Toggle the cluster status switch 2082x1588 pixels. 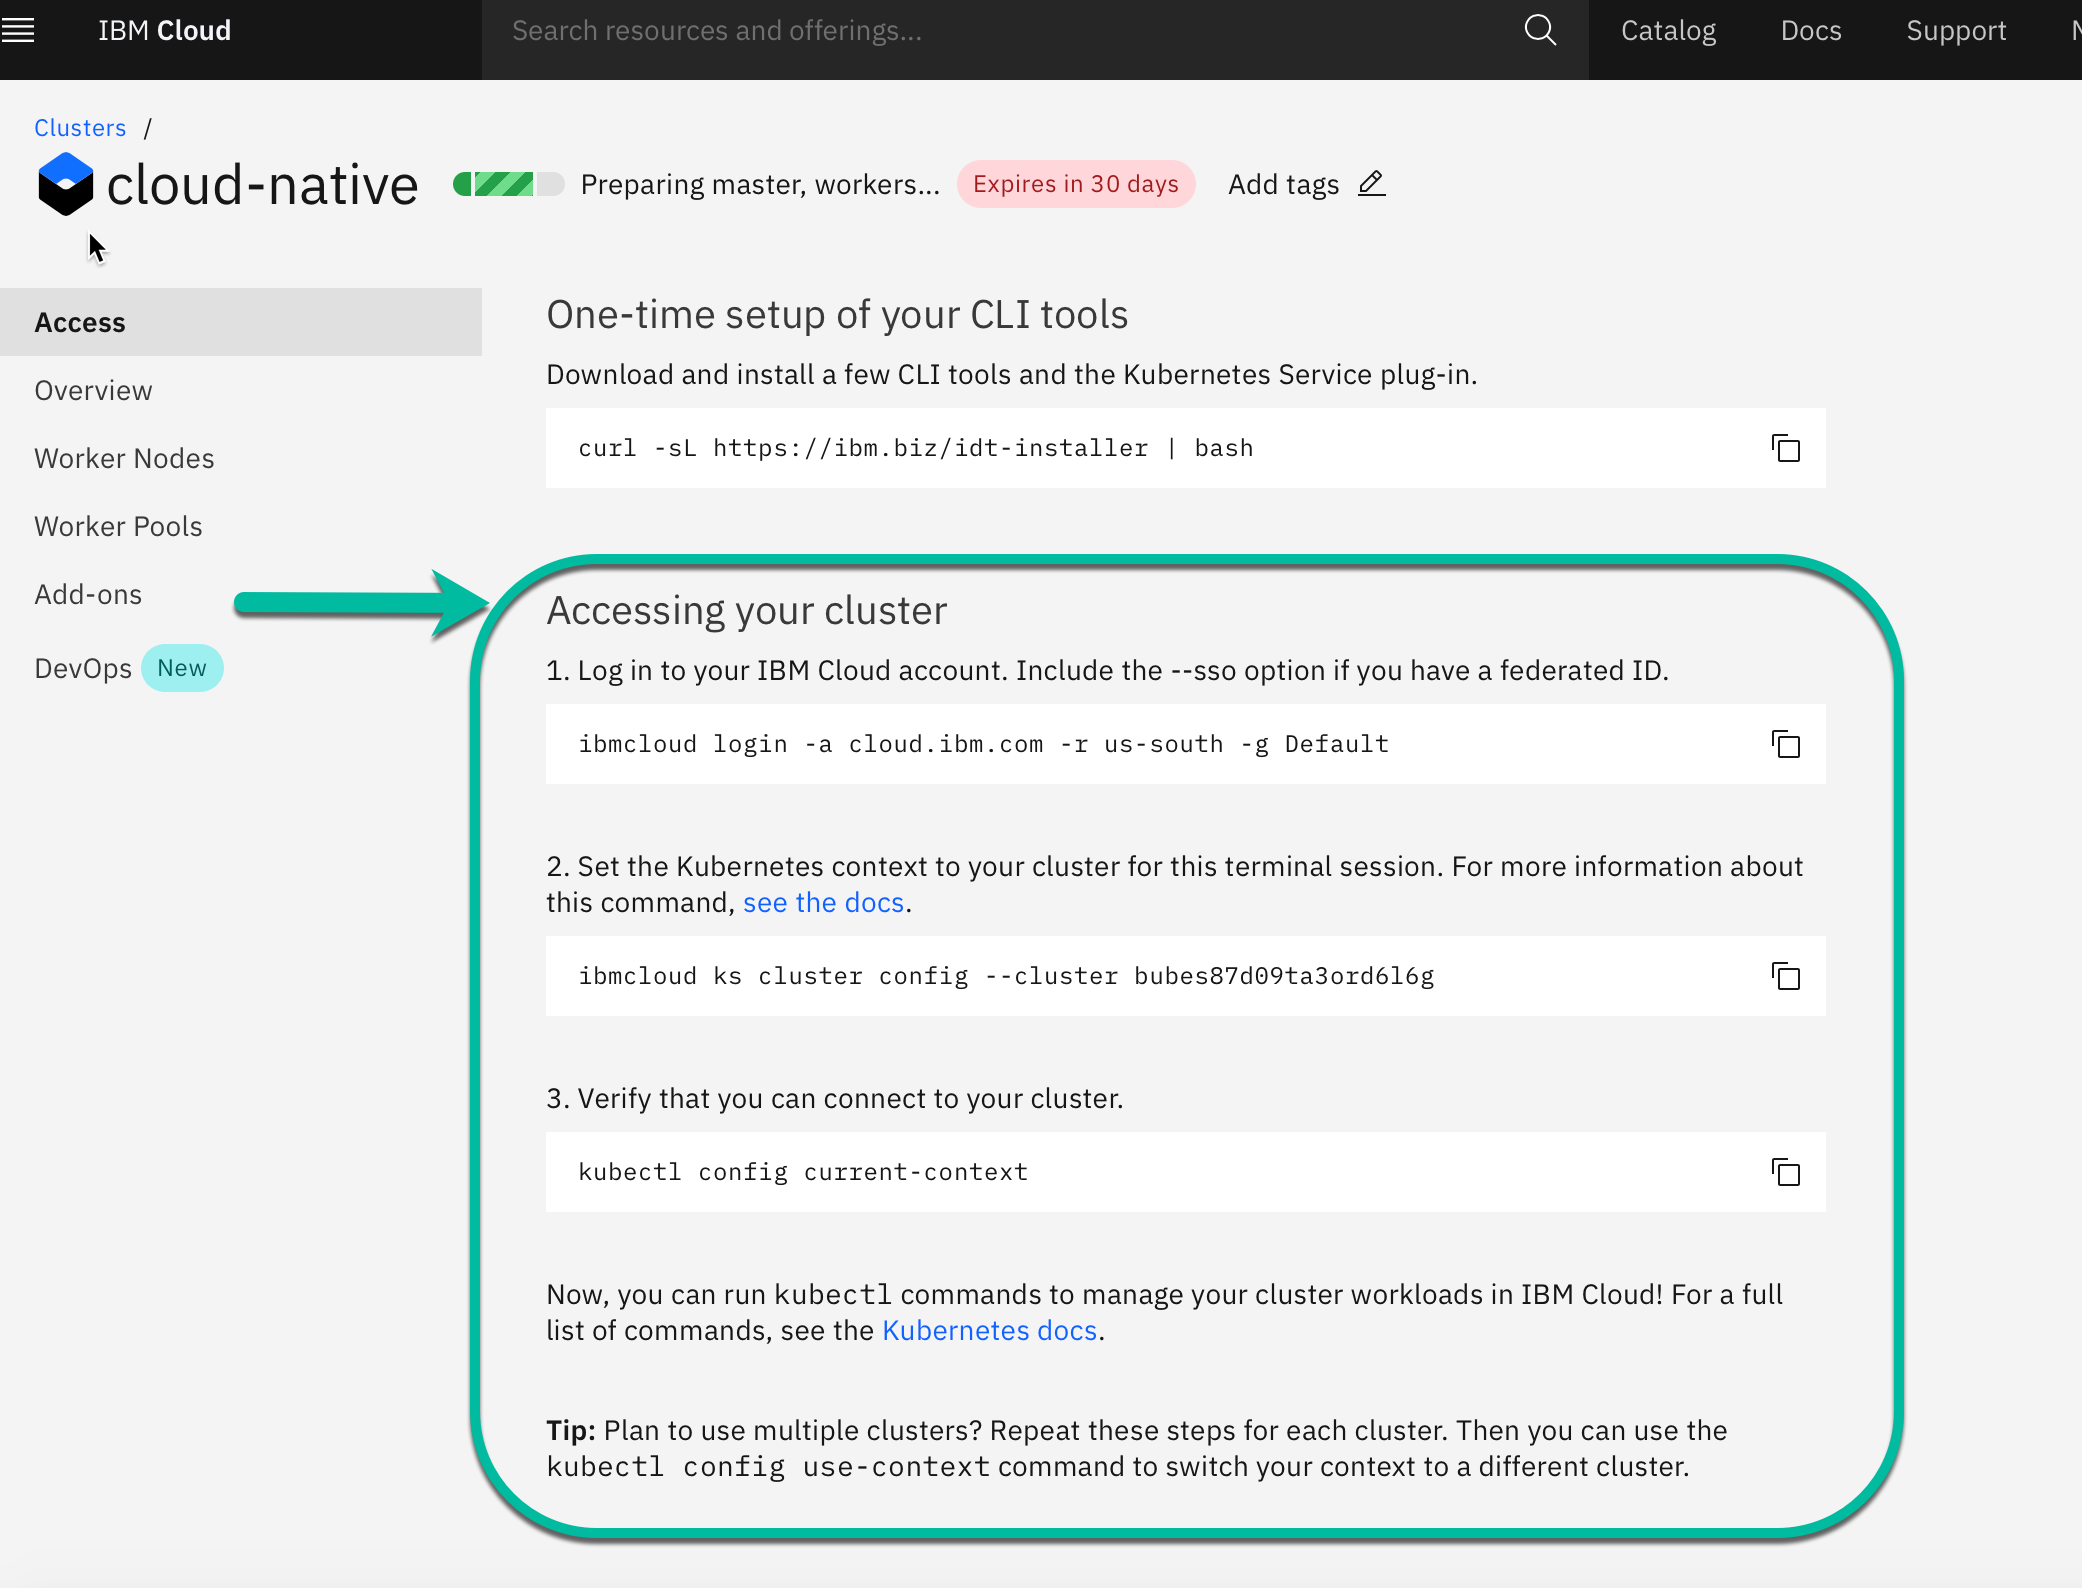point(507,185)
